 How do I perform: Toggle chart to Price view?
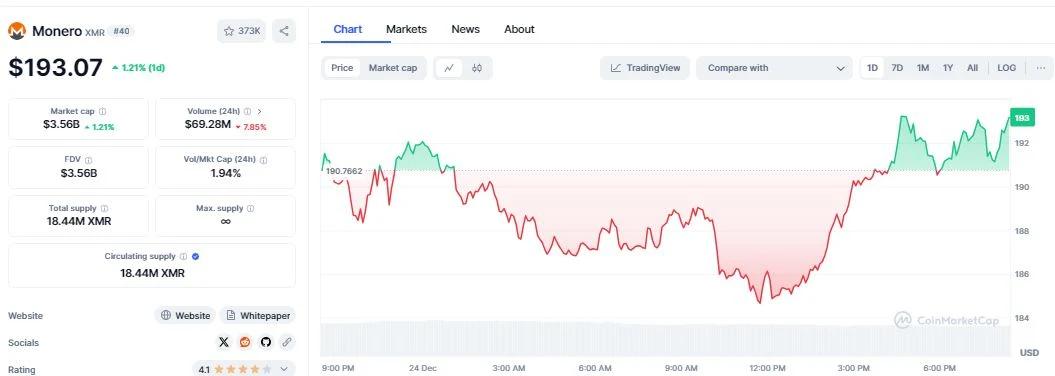[342, 68]
